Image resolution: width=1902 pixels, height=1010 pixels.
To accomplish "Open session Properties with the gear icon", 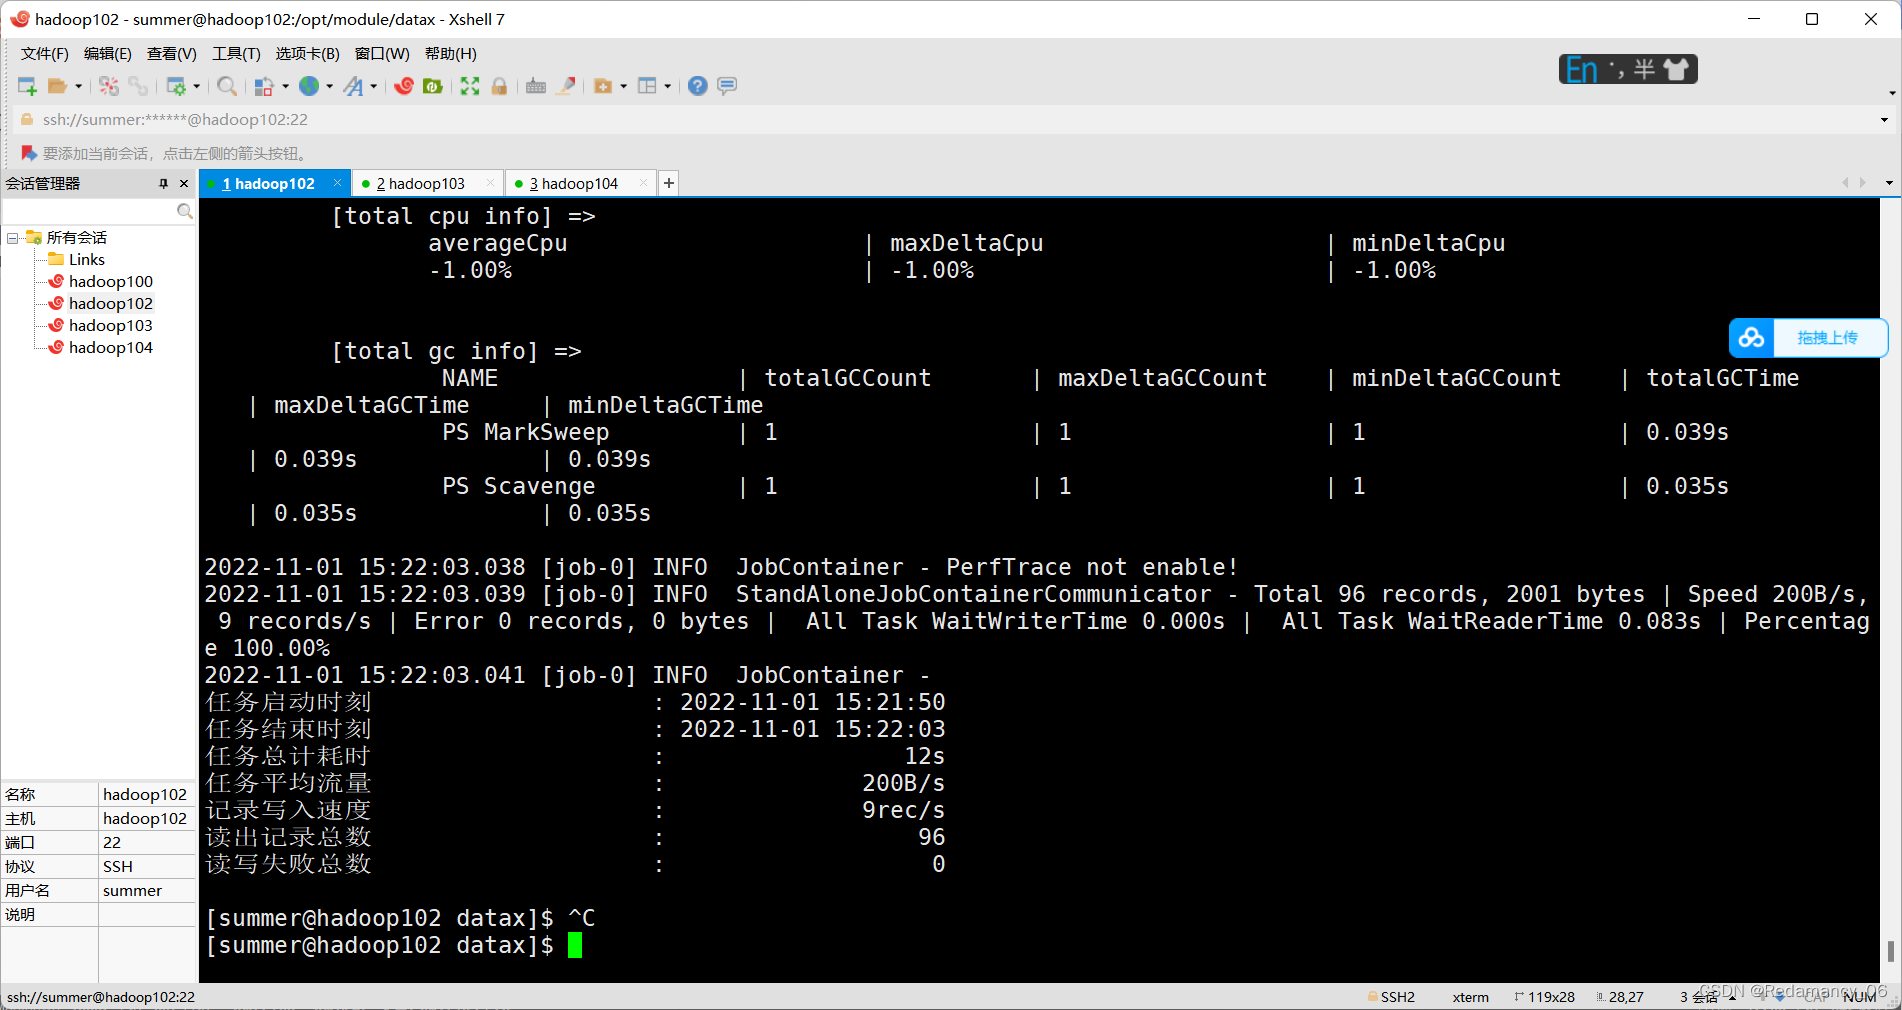I will point(176,86).
